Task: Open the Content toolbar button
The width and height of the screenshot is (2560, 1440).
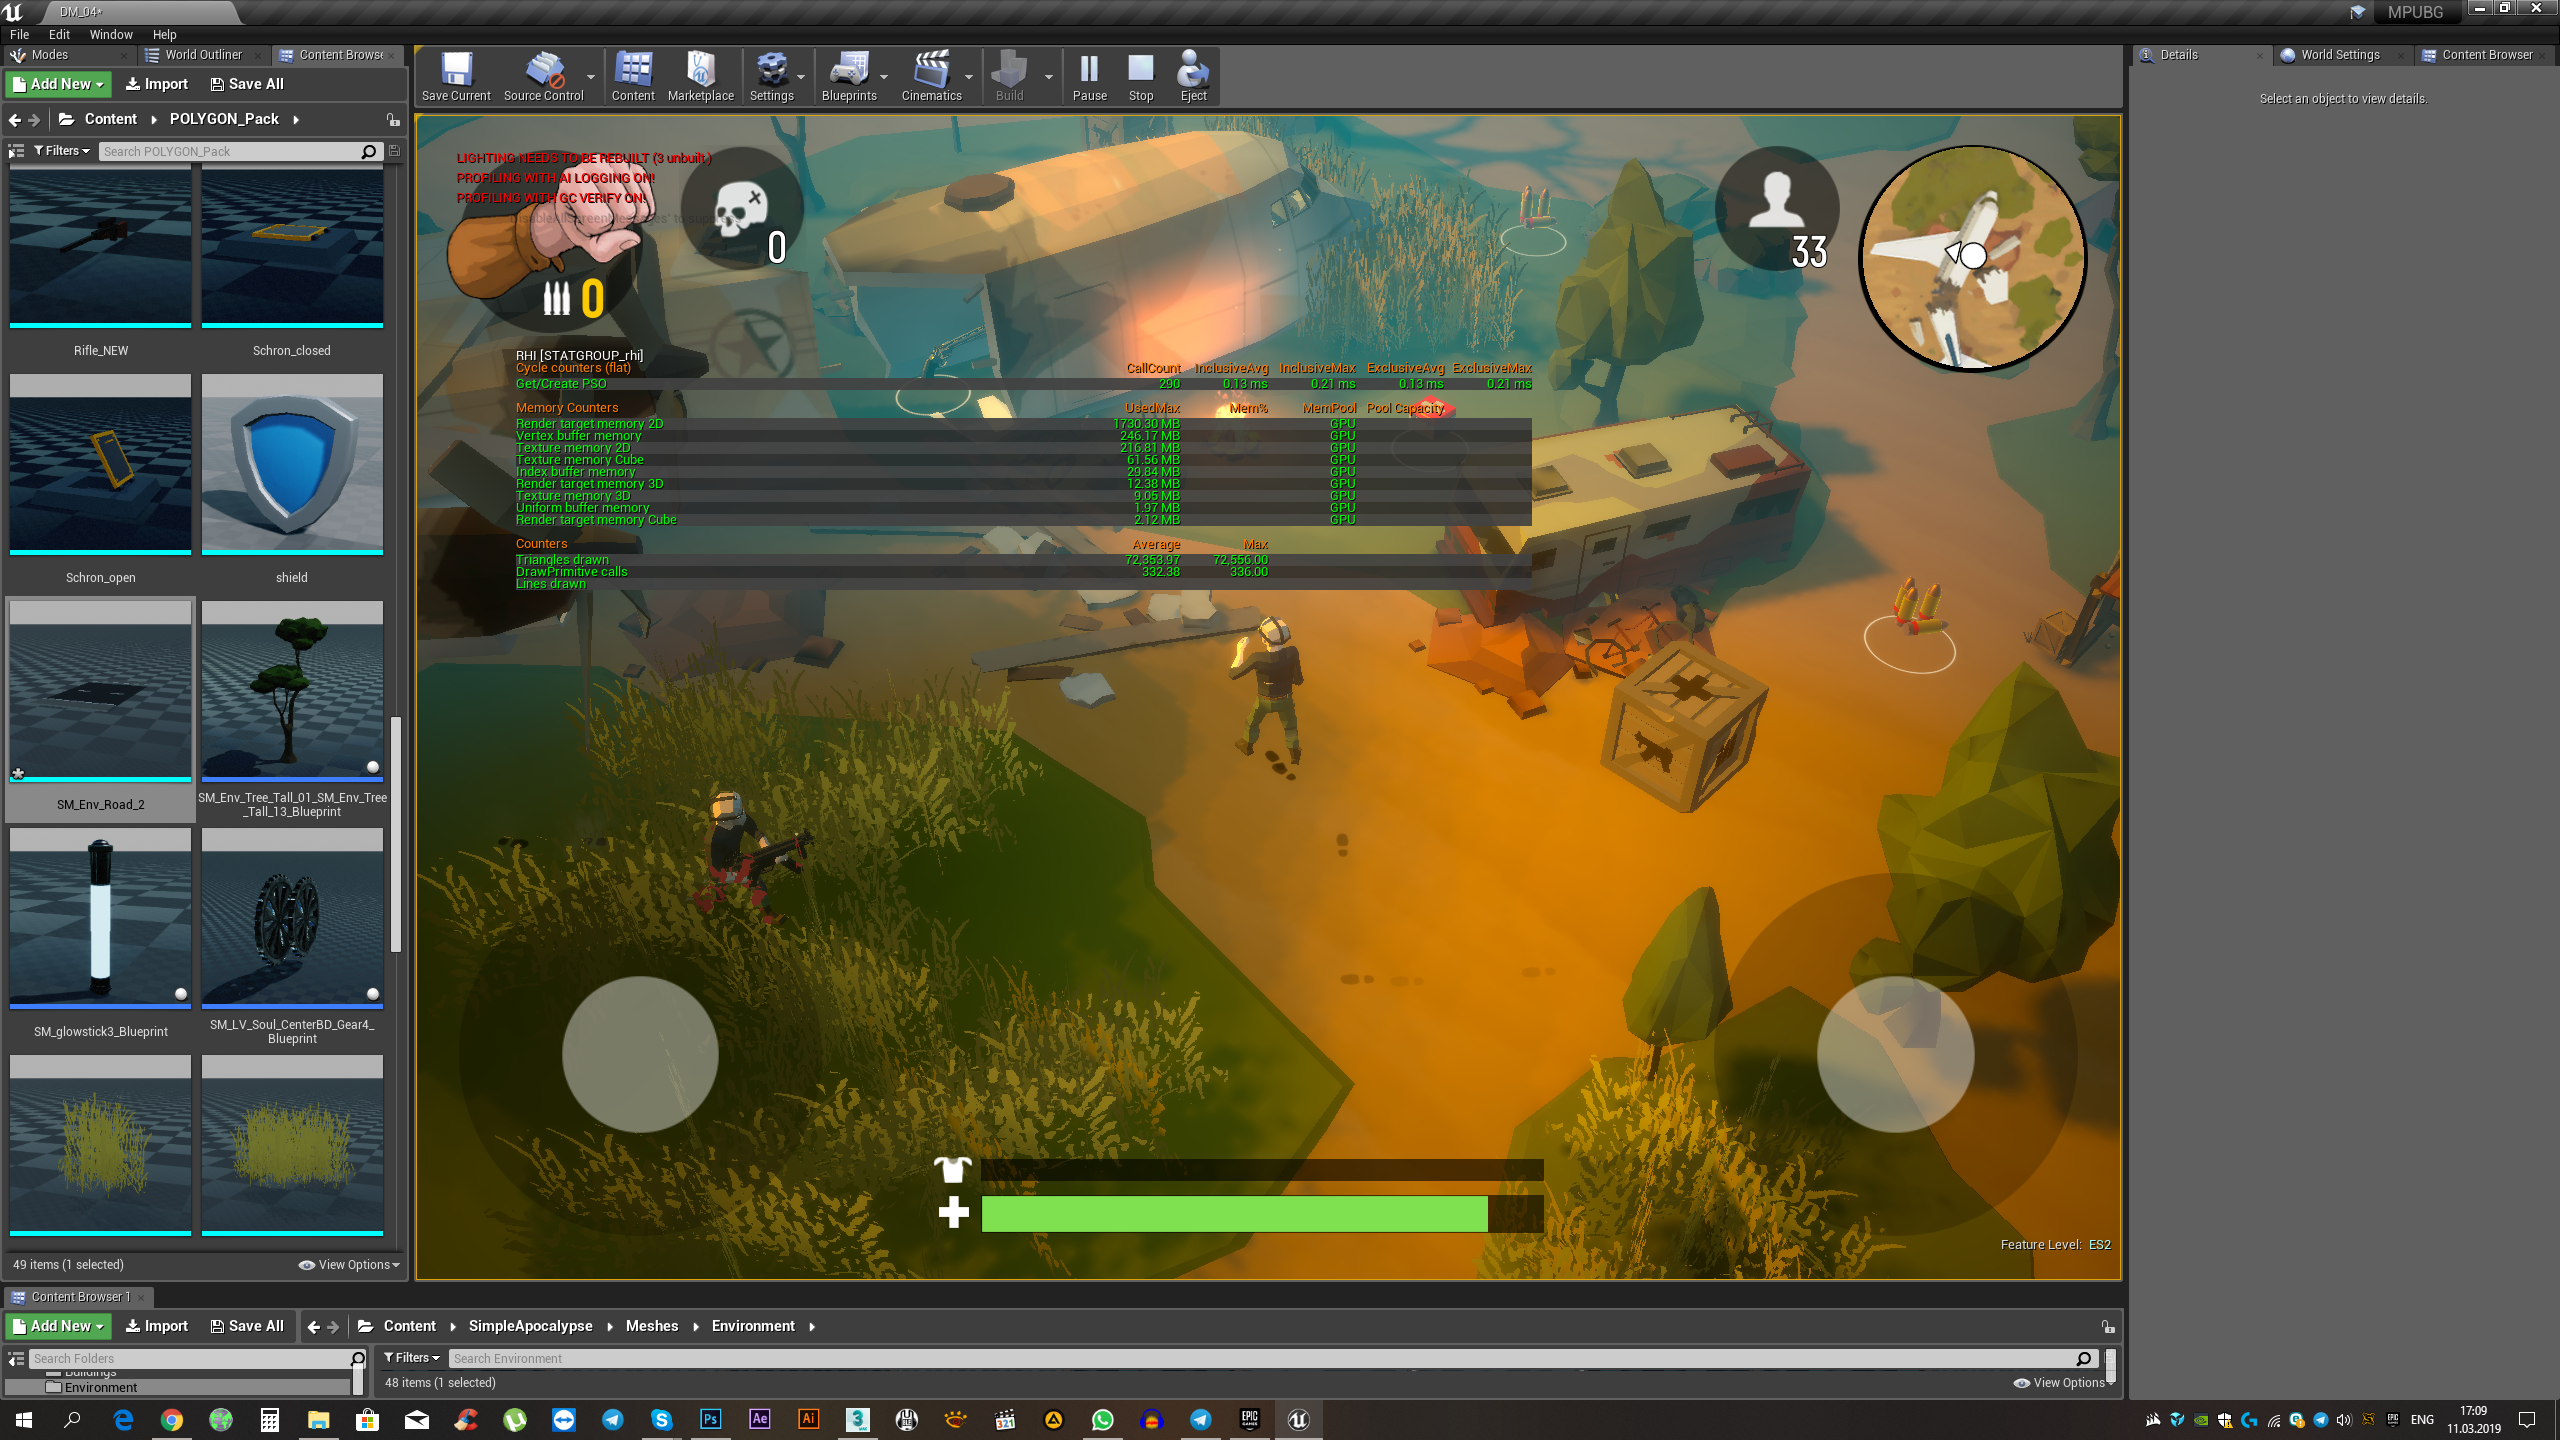Action: [x=633, y=76]
